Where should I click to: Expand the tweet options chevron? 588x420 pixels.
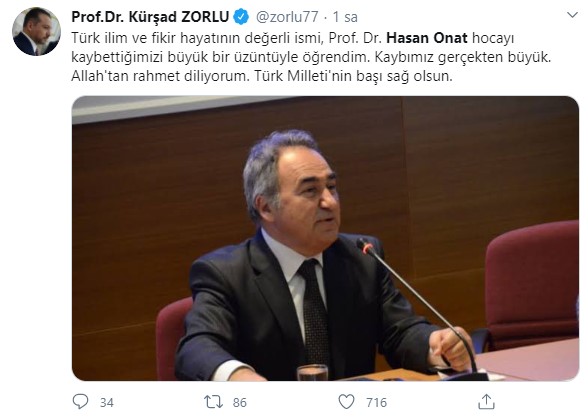coord(572,15)
